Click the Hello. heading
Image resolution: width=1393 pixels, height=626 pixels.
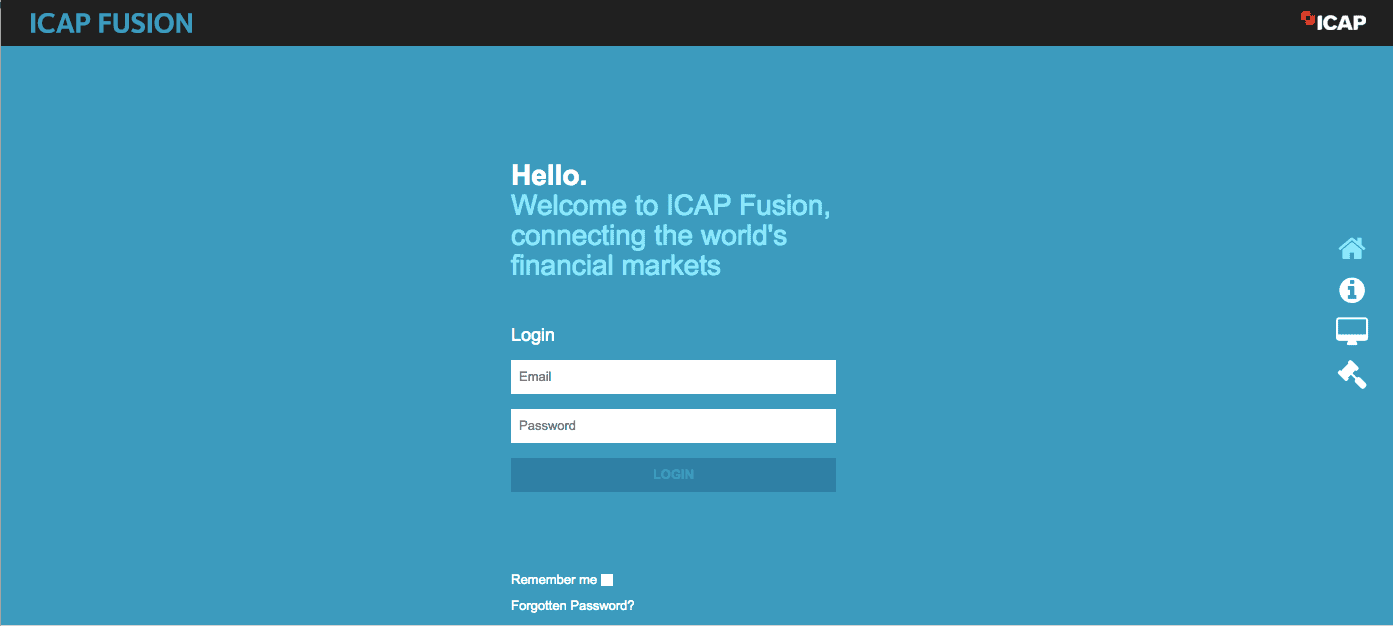(x=548, y=176)
